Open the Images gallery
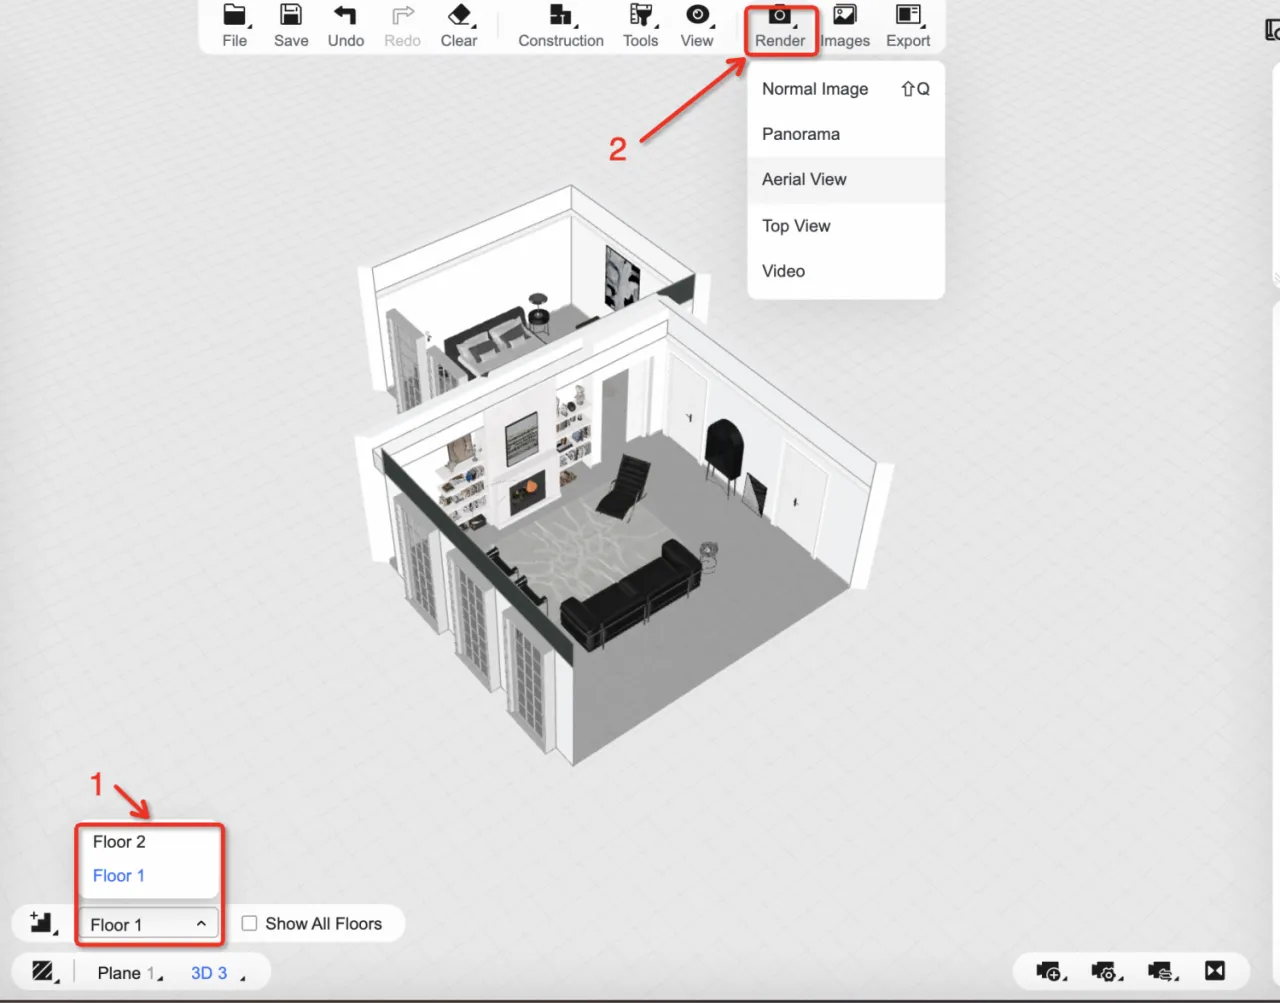 pyautogui.click(x=845, y=25)
